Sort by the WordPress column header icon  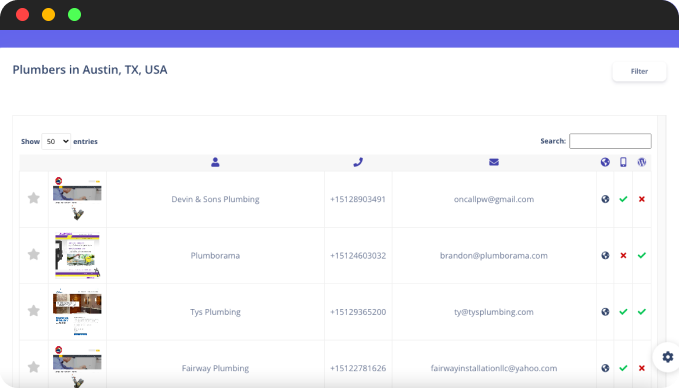point(642,162)
